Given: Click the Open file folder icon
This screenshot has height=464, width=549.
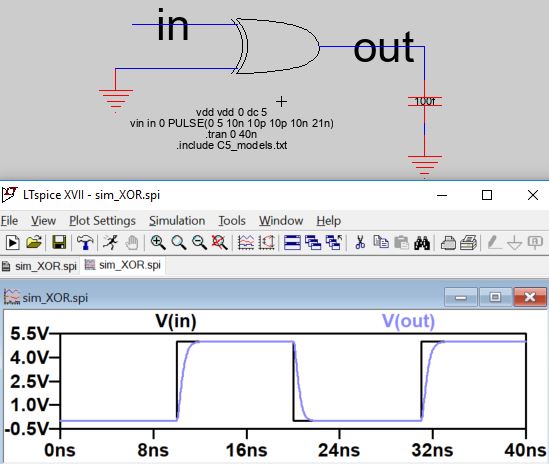Looking at the screenshot, I should click(x=34, y=242).
